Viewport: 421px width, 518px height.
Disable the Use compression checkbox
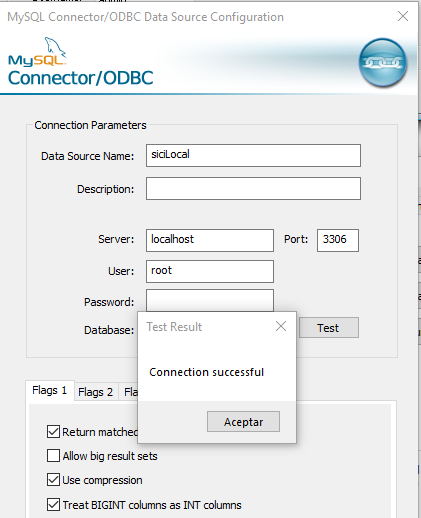click(x=53, y=480)
